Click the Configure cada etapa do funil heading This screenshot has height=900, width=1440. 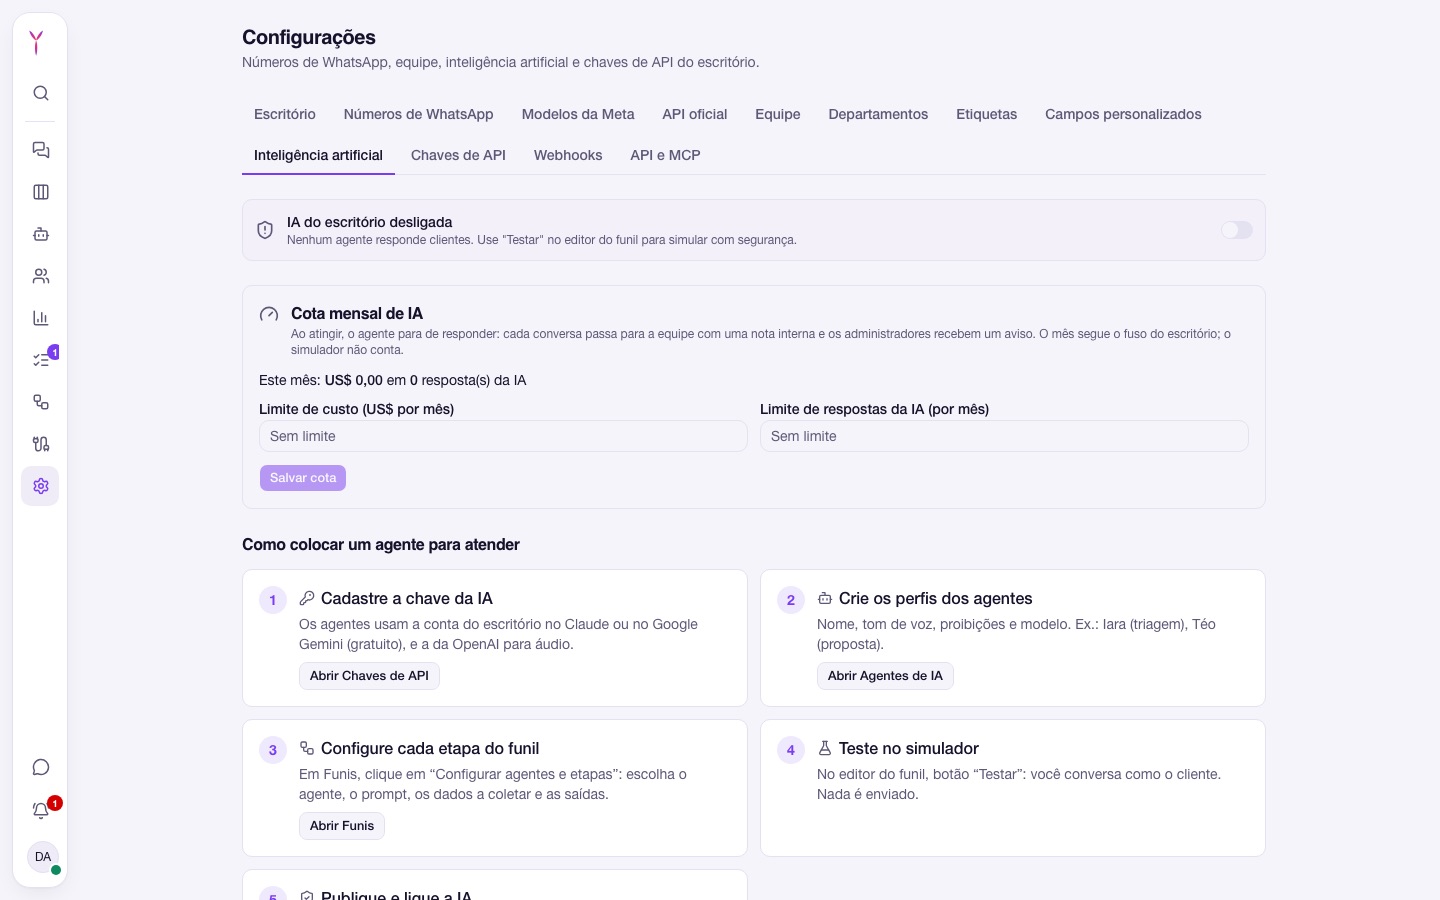(430, 748)
